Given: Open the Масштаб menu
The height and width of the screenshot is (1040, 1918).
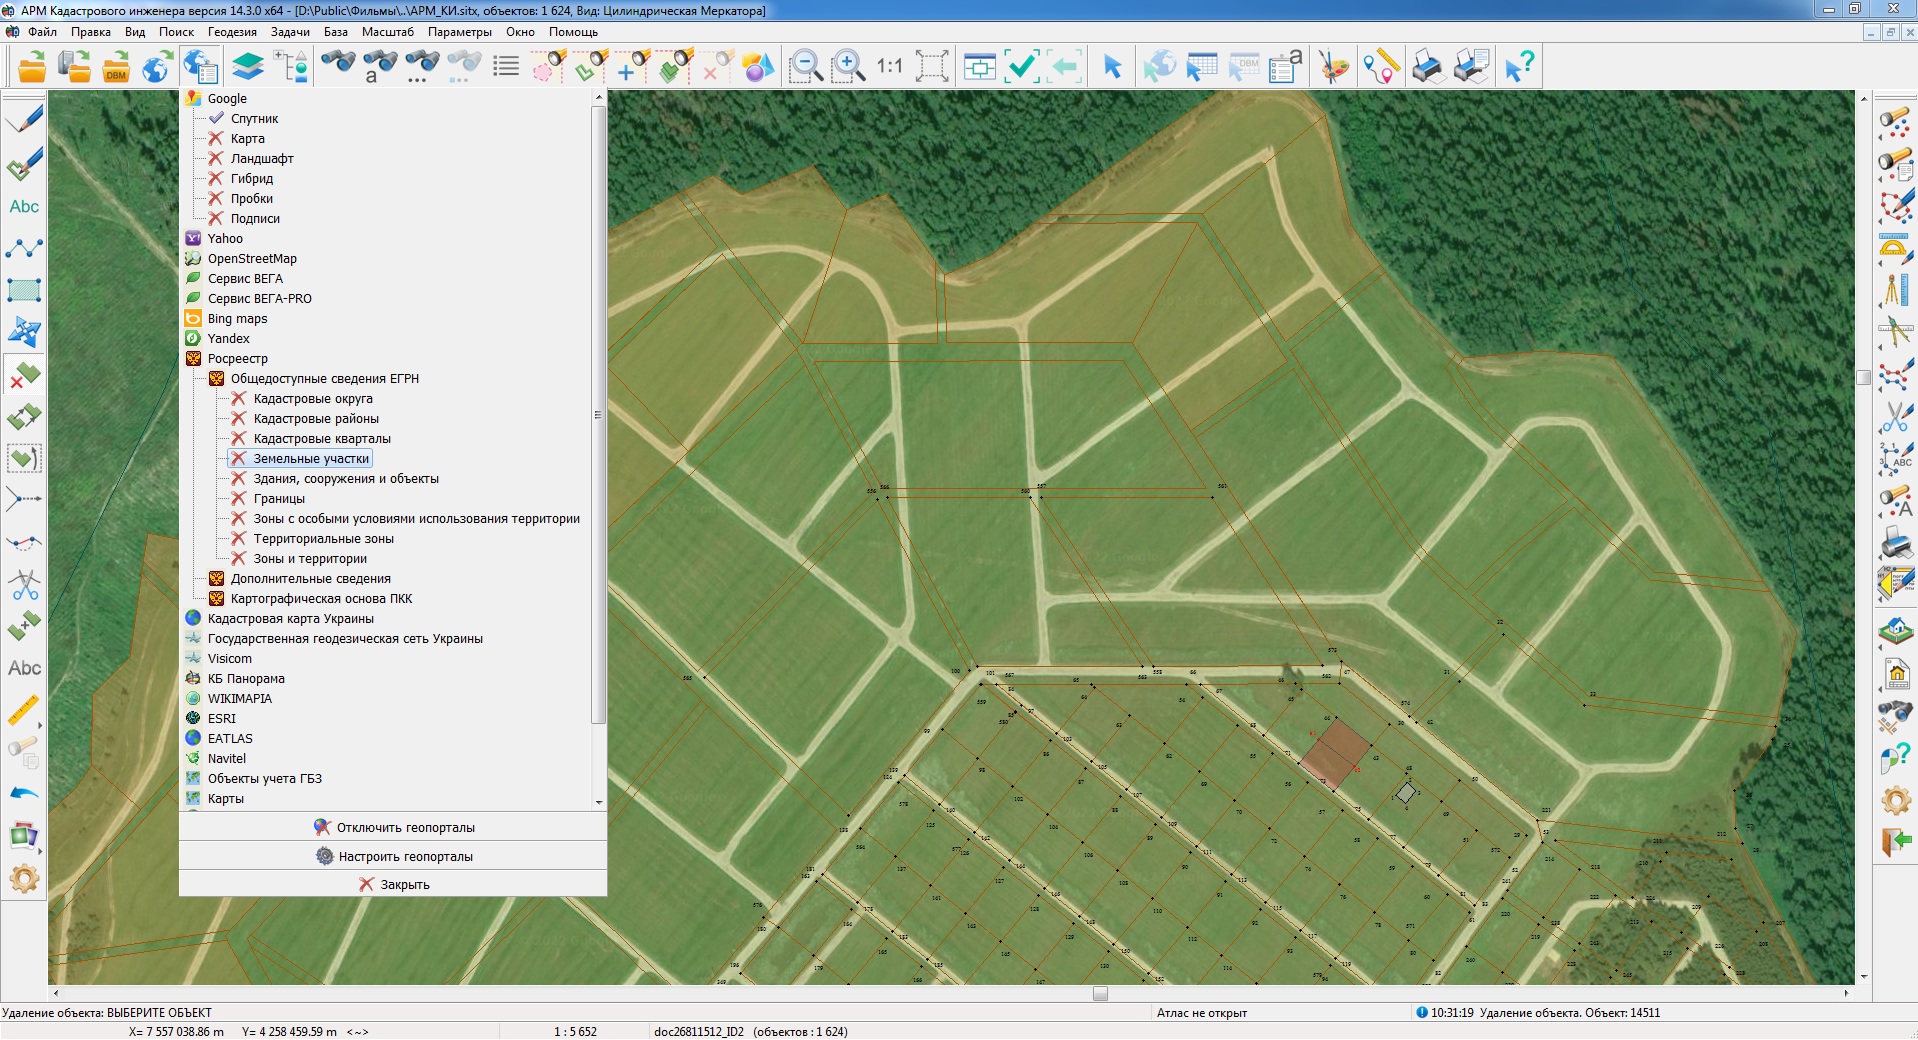Looking at the screenshot, I should (x=387, y=32).
